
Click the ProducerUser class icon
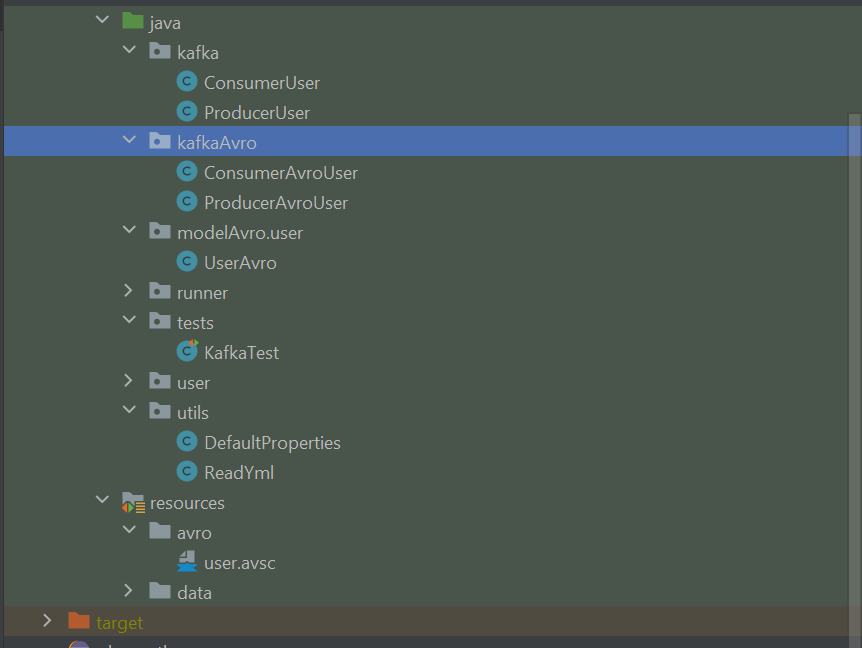[187, 112]
